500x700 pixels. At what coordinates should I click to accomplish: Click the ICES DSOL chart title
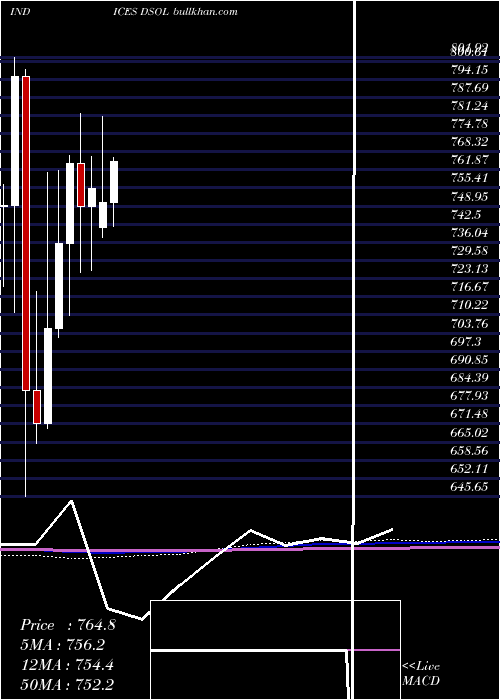(141, 12)
